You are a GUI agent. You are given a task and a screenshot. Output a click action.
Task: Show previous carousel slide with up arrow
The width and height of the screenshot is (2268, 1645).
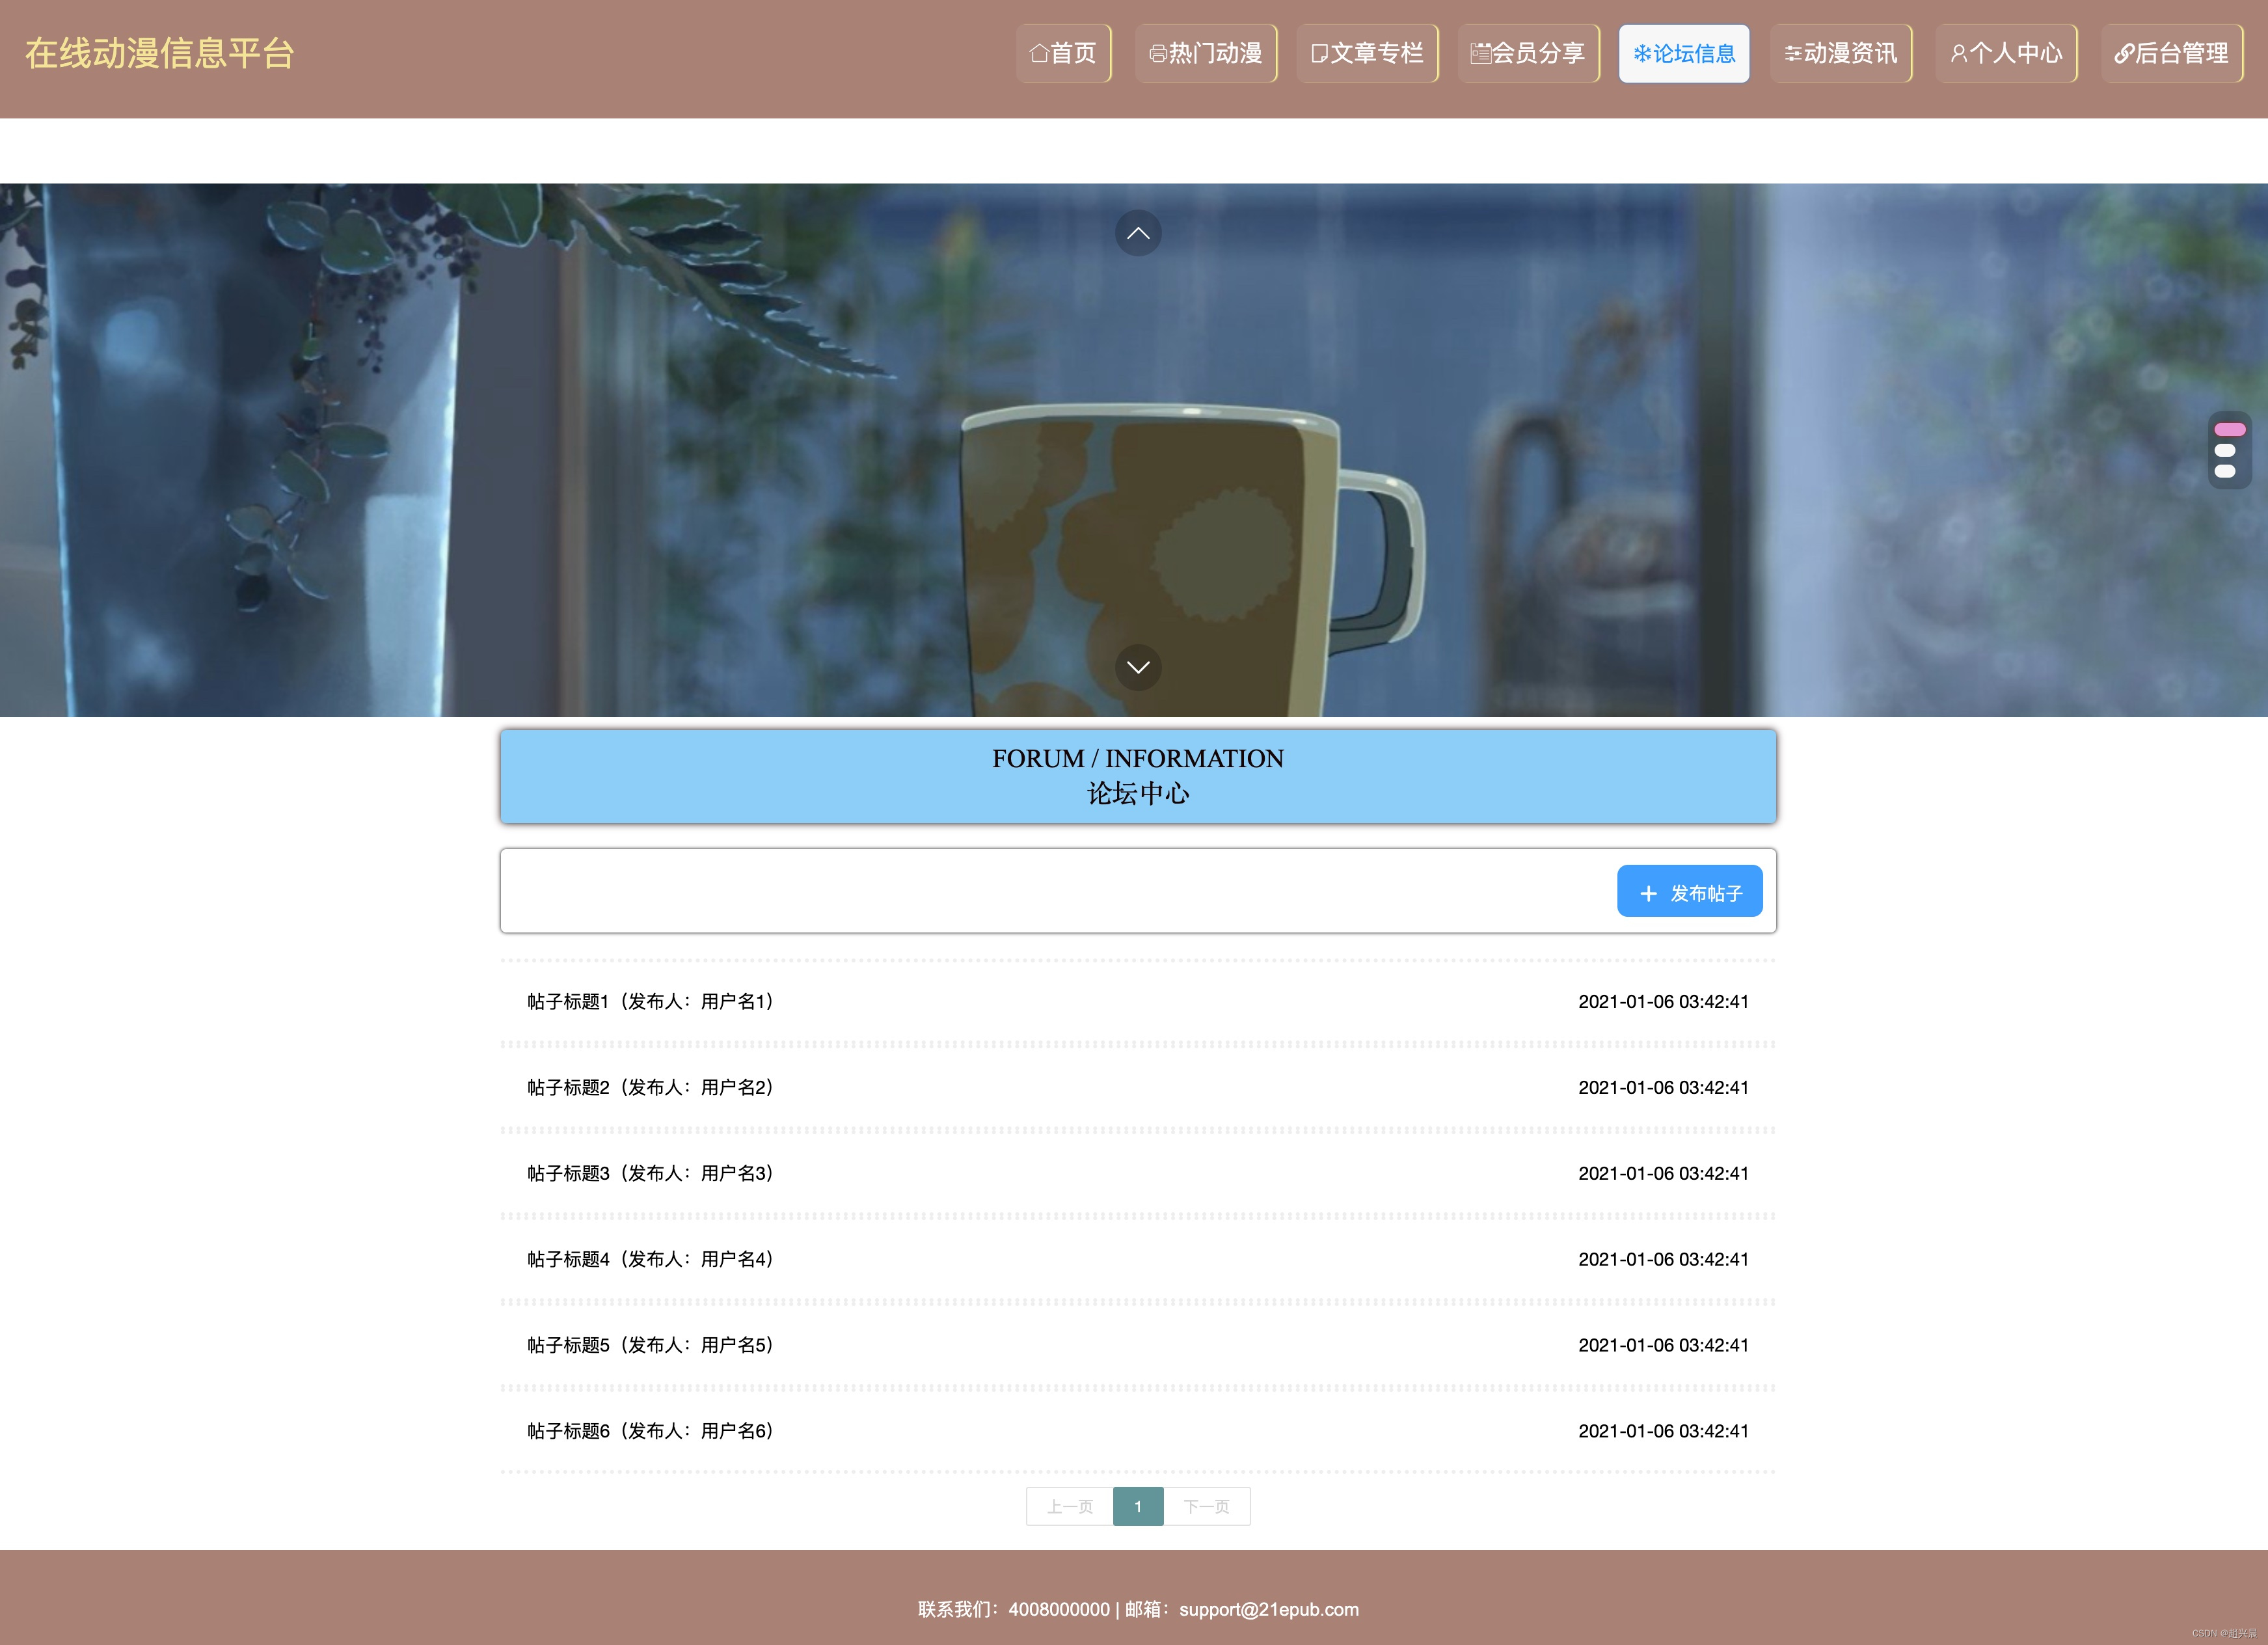[1138, 233]
